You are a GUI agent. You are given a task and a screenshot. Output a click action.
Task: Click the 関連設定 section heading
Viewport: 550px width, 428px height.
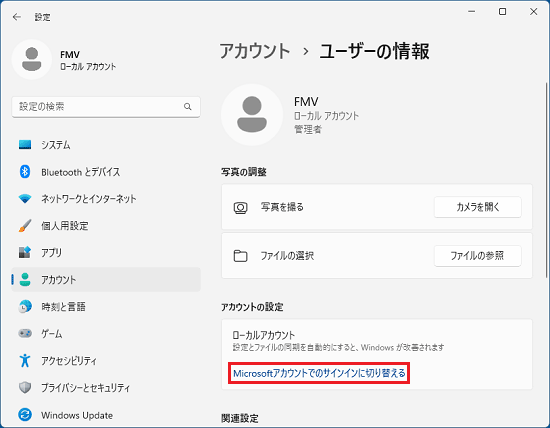point(240,418)
